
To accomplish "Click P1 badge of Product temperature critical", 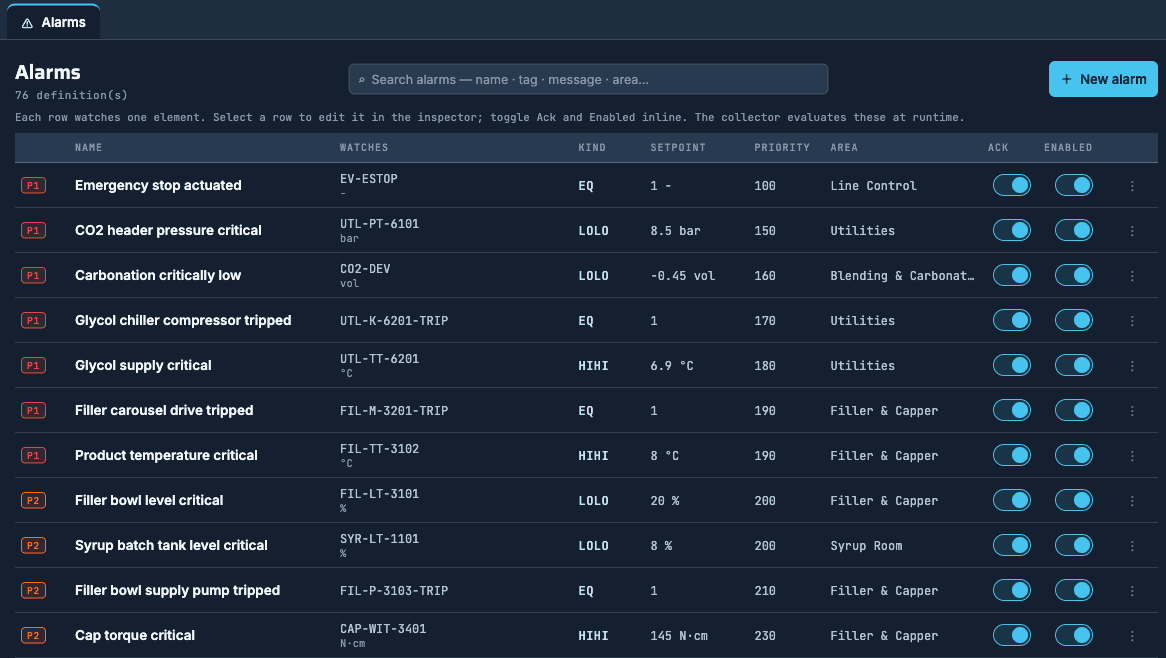I will pyautogui.click(x=33, y=455).
